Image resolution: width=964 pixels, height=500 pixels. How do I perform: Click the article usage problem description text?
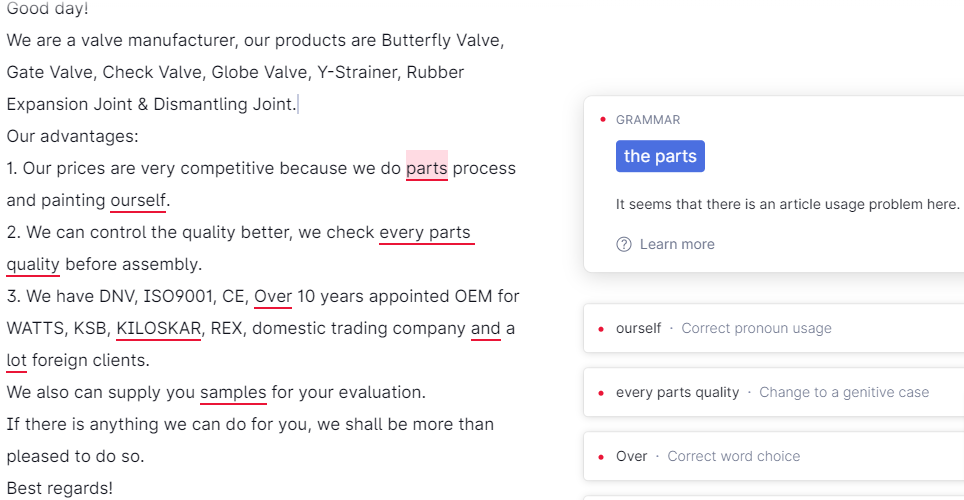click(787, 204)
